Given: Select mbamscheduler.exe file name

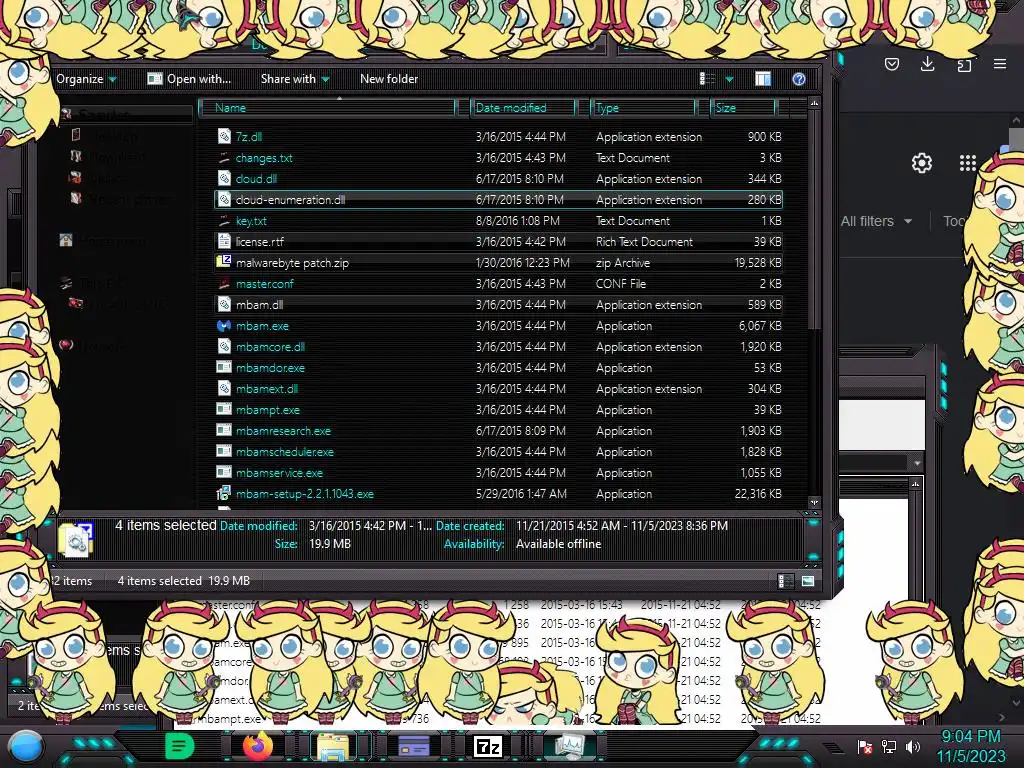Looking at the screenshot, I should 285,452.
